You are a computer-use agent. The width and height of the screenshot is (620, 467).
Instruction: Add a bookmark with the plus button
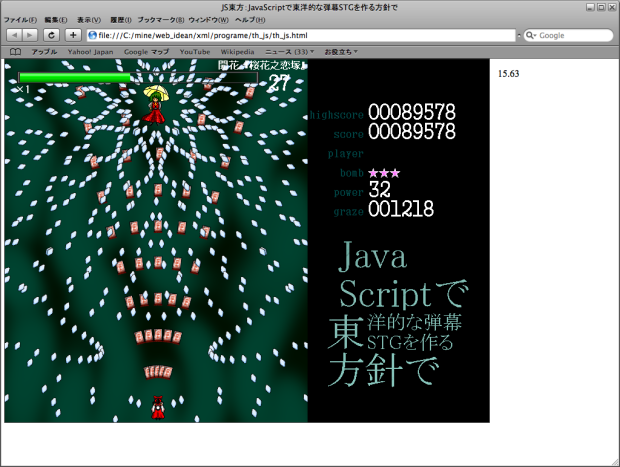click(x=73, y=35)
